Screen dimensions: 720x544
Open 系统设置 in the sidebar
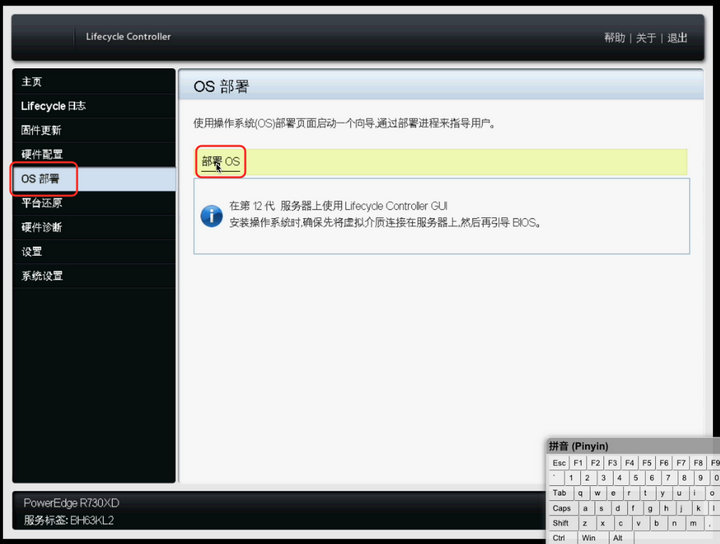[41, 276]
